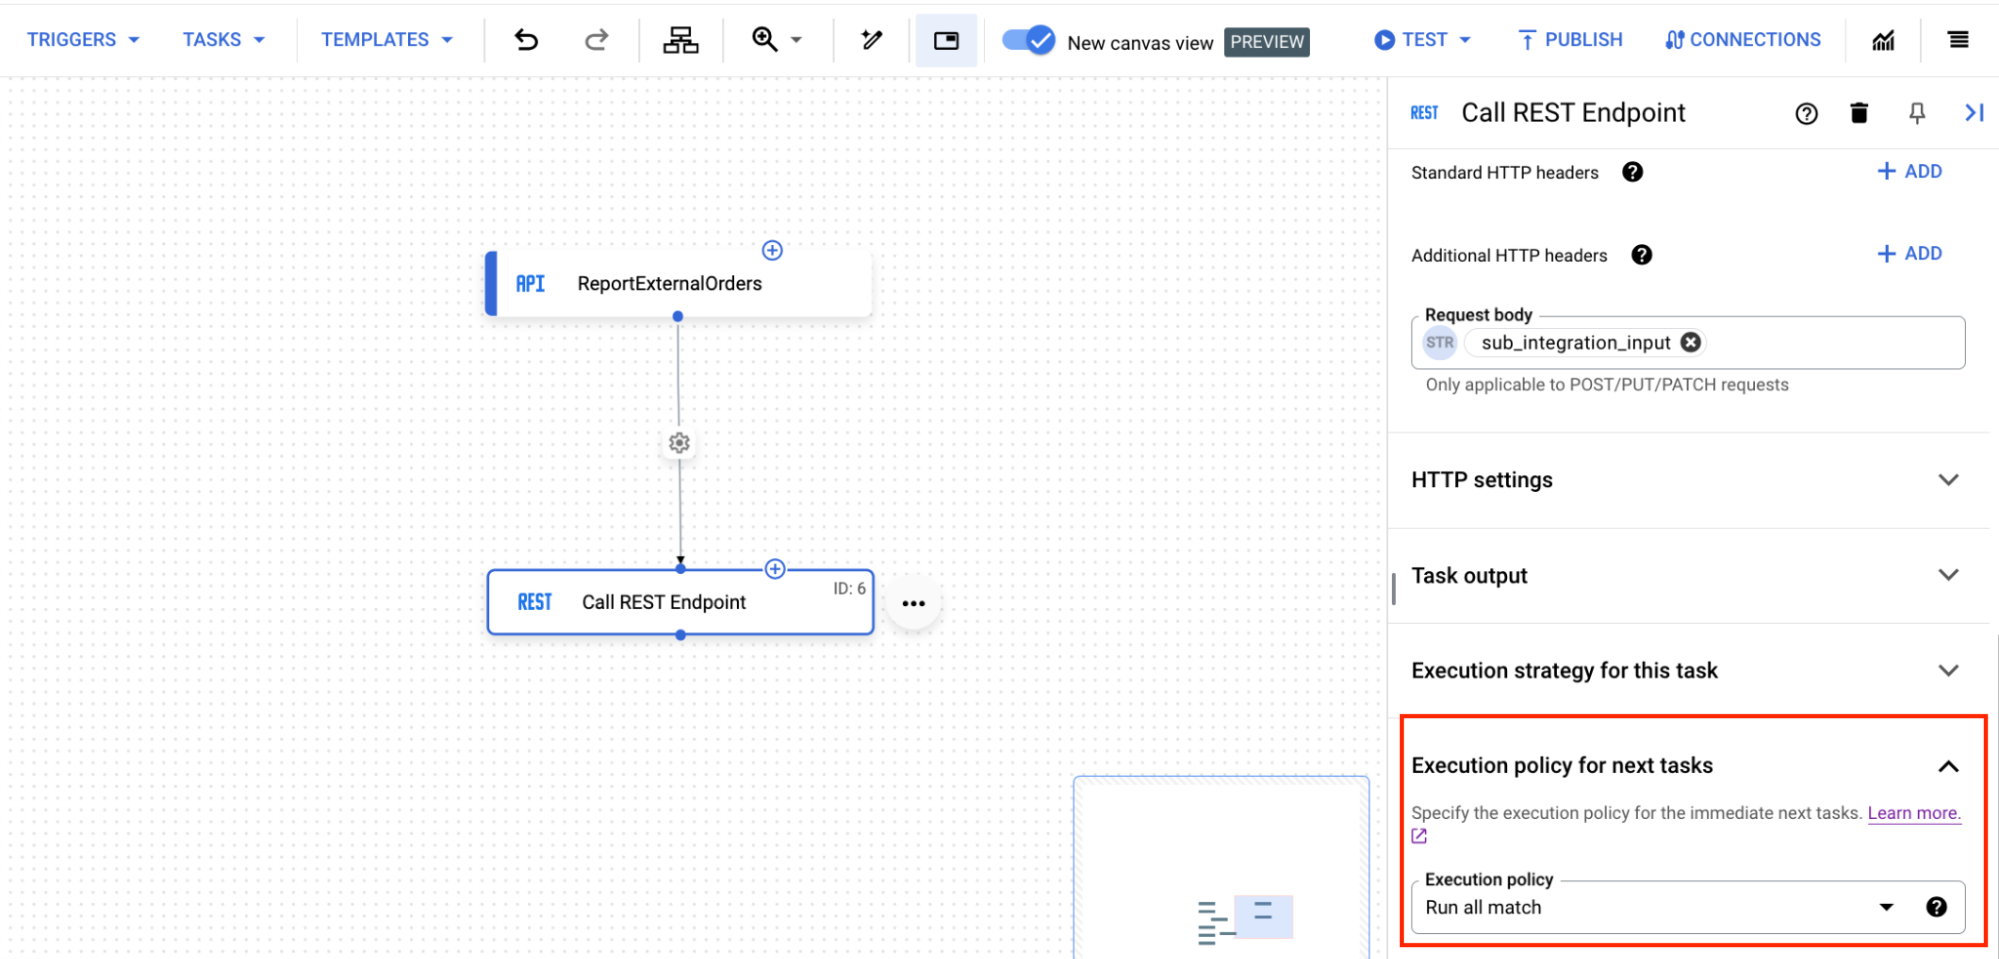Viewport: 1999px width, 959px height.
Task: Click the PREVIEW badge
Action: coord(1267,42)
